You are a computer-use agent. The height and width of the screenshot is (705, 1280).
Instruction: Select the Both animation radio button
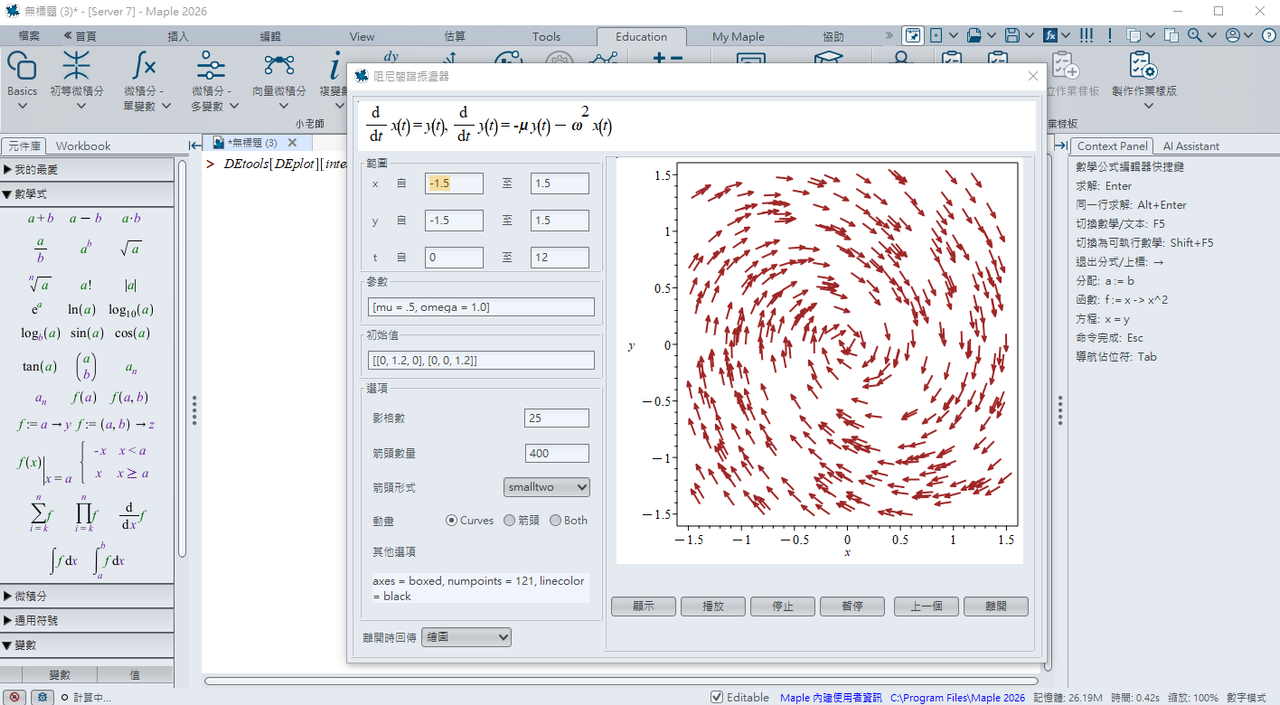click(x=556, y=520)
